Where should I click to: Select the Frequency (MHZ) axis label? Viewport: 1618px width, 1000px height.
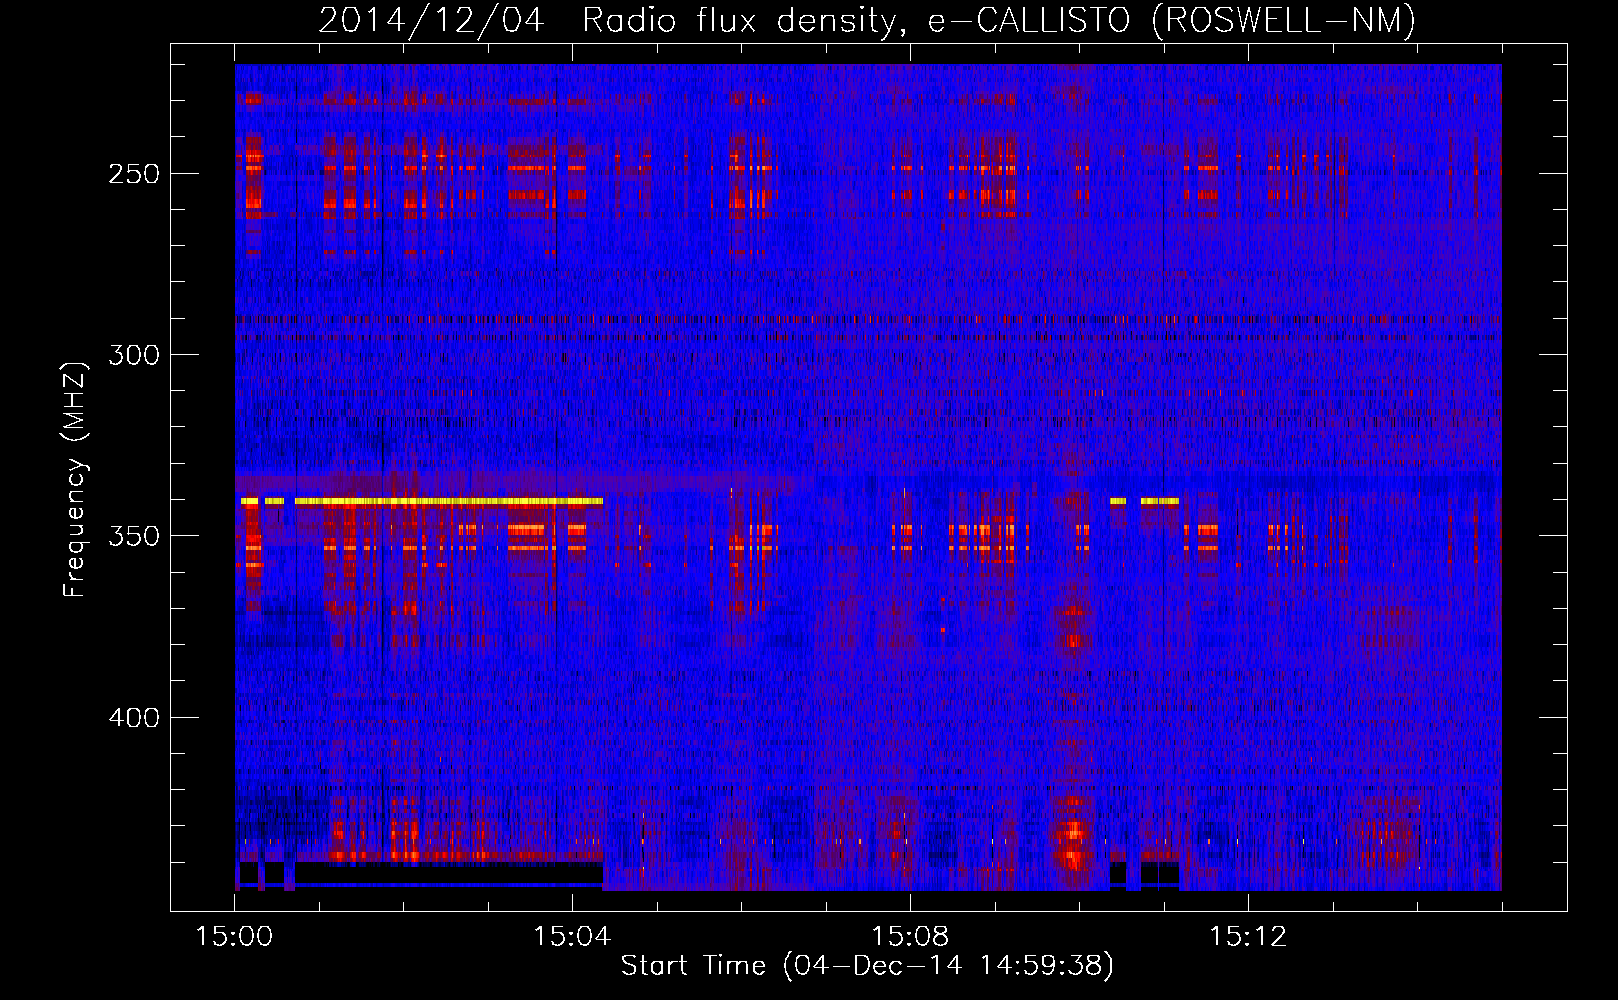75,478
